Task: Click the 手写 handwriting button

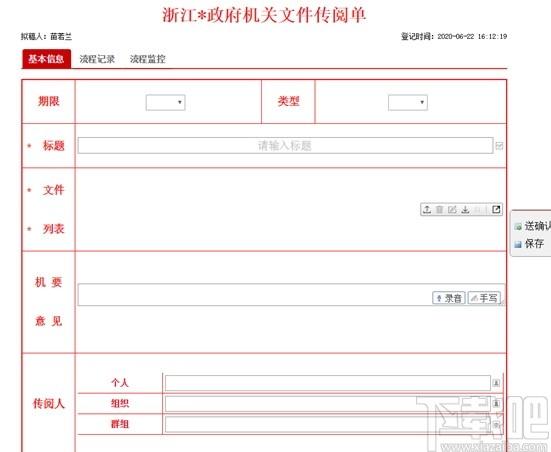Action: [x=484, y=298]
